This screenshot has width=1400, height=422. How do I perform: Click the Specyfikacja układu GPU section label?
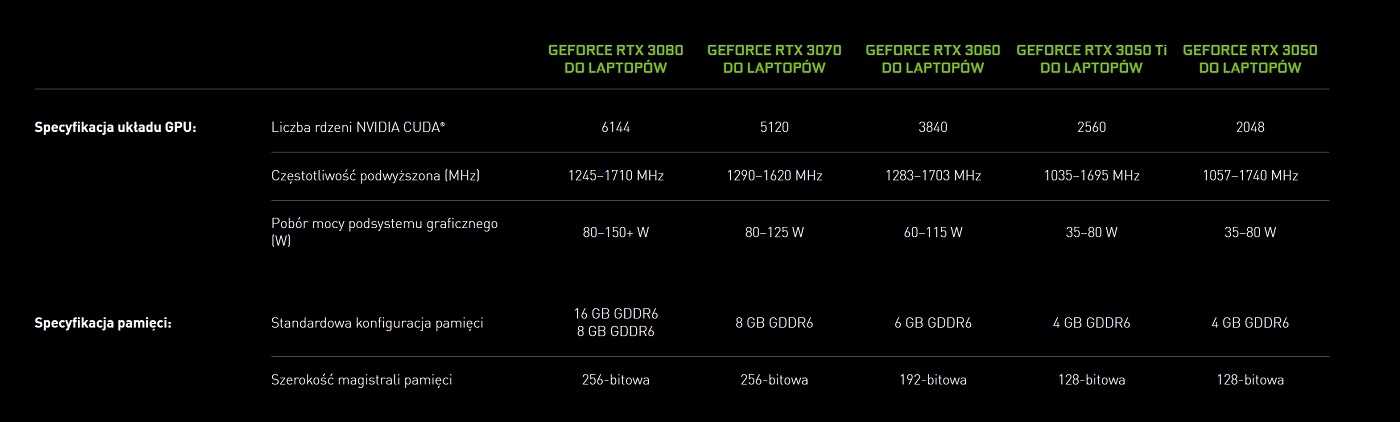tap(115, 127)
